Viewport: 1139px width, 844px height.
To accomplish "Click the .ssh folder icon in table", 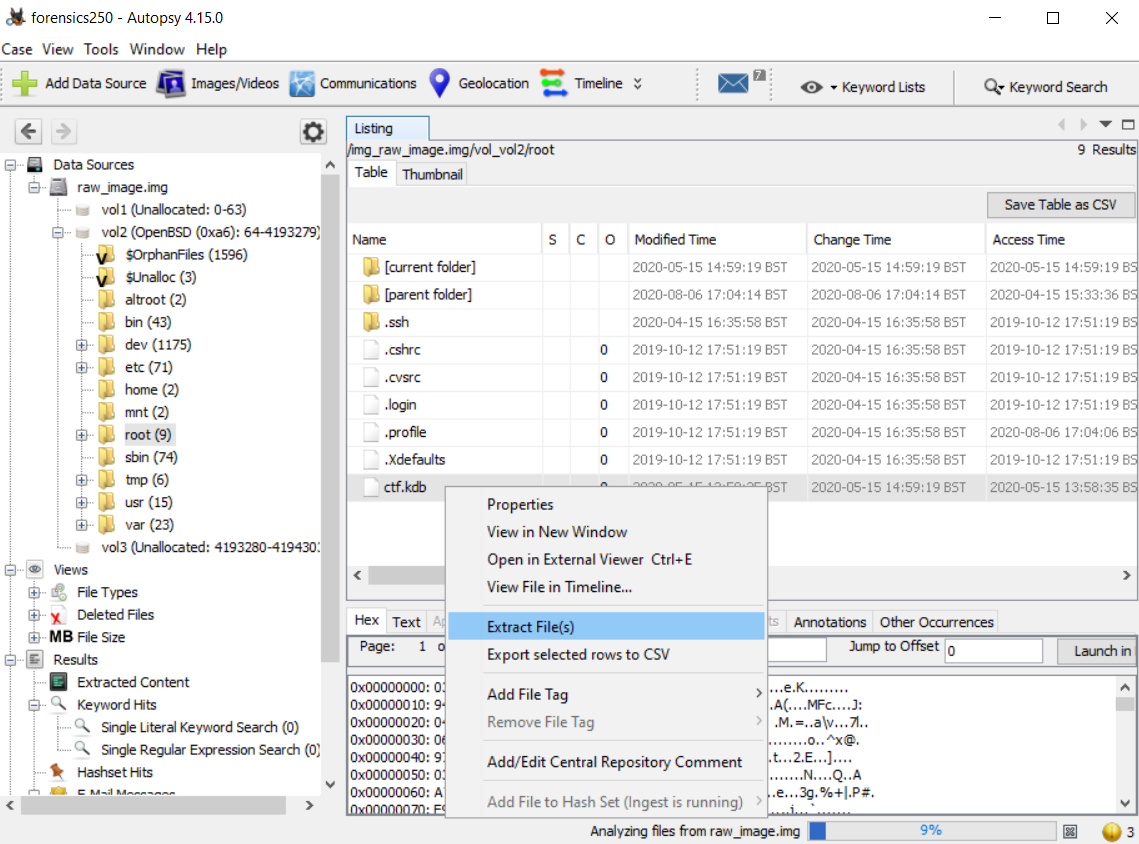I will [x=371, y=322].
